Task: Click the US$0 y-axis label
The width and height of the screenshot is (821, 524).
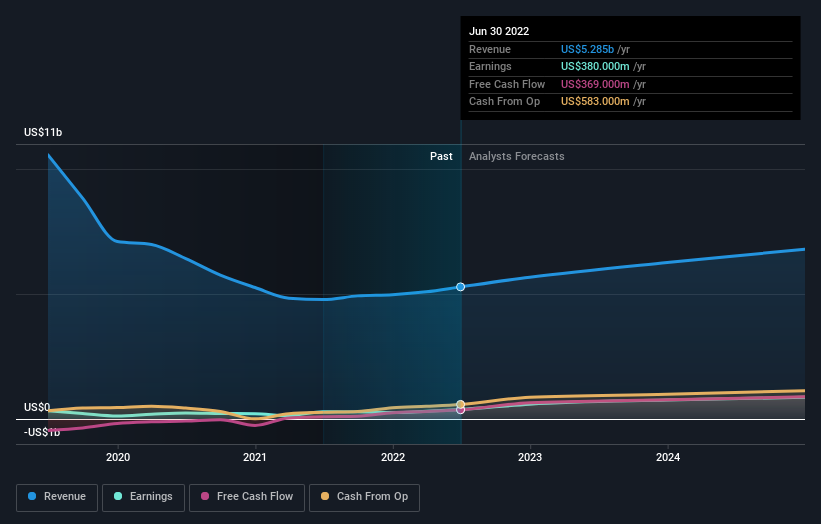Action: pos(37,407)
